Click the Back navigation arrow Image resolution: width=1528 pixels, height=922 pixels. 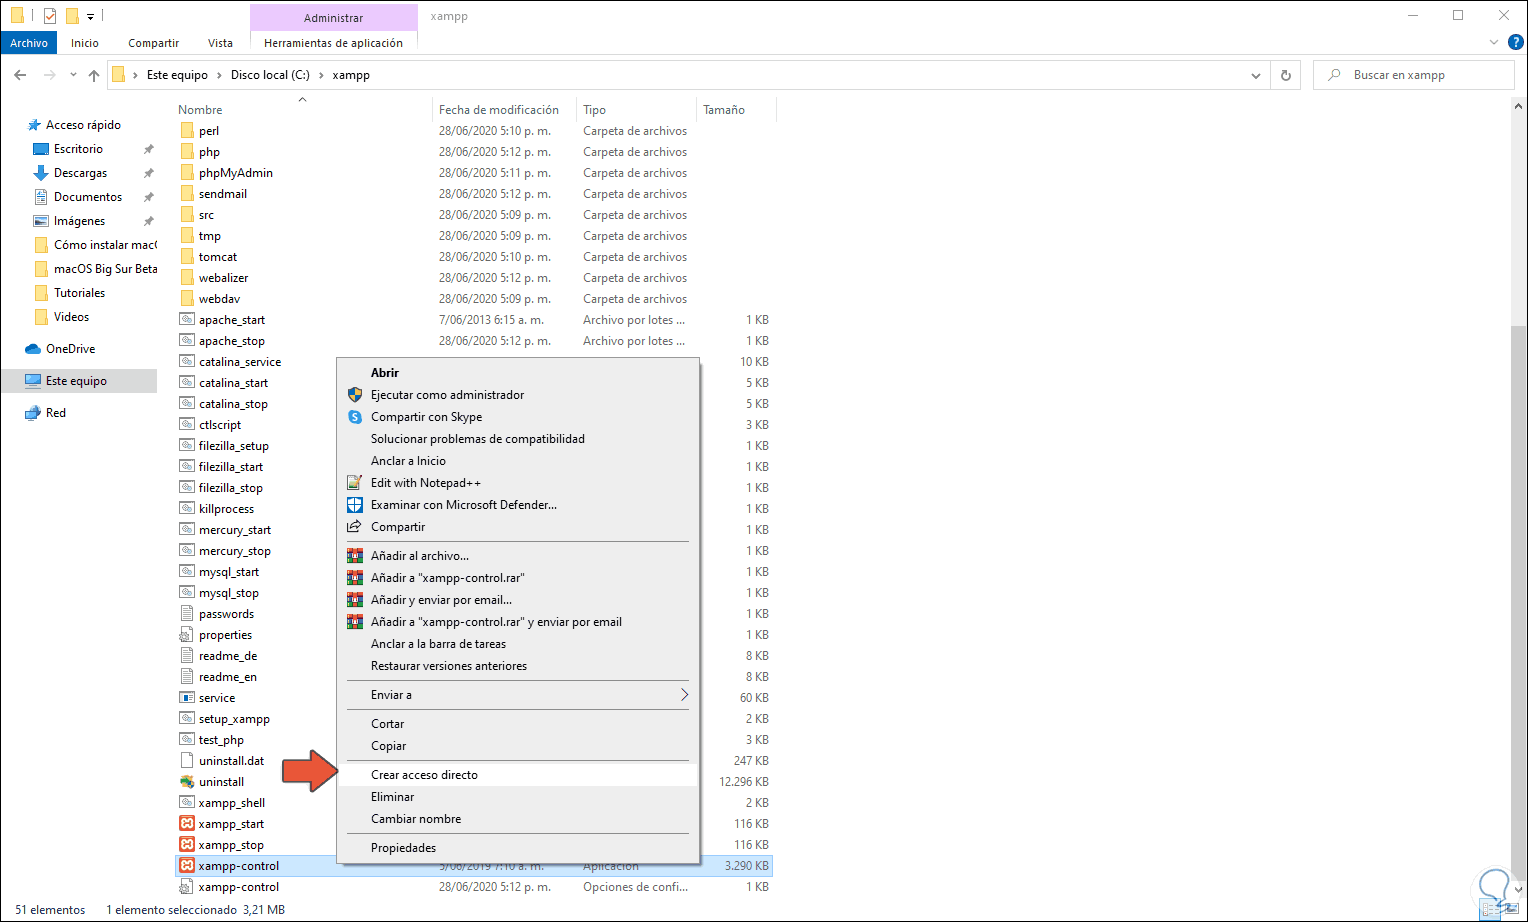point(20,75)
